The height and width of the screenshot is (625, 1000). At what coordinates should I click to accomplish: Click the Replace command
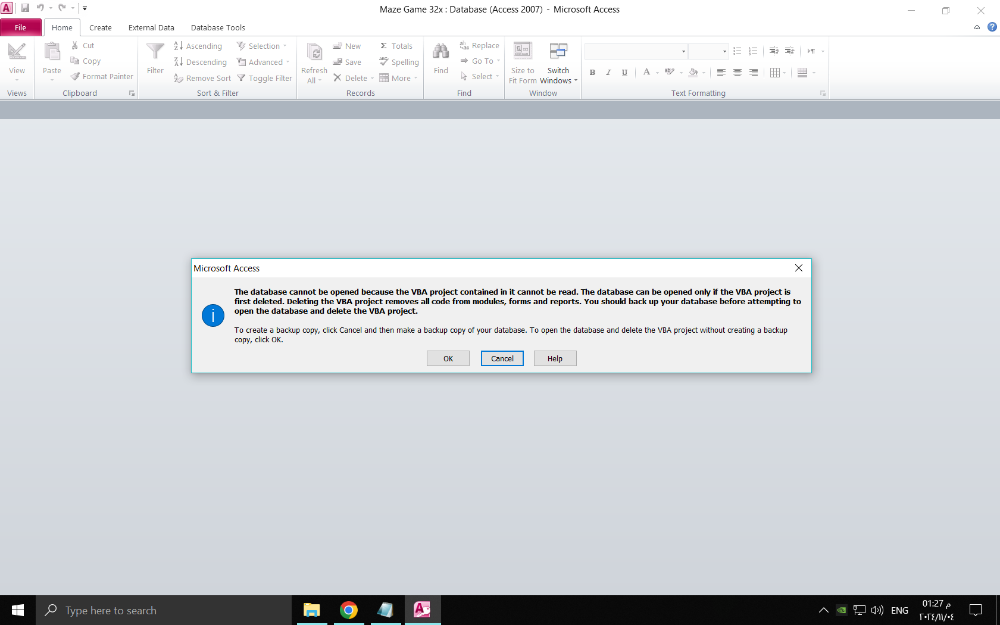tap(479, 45)
